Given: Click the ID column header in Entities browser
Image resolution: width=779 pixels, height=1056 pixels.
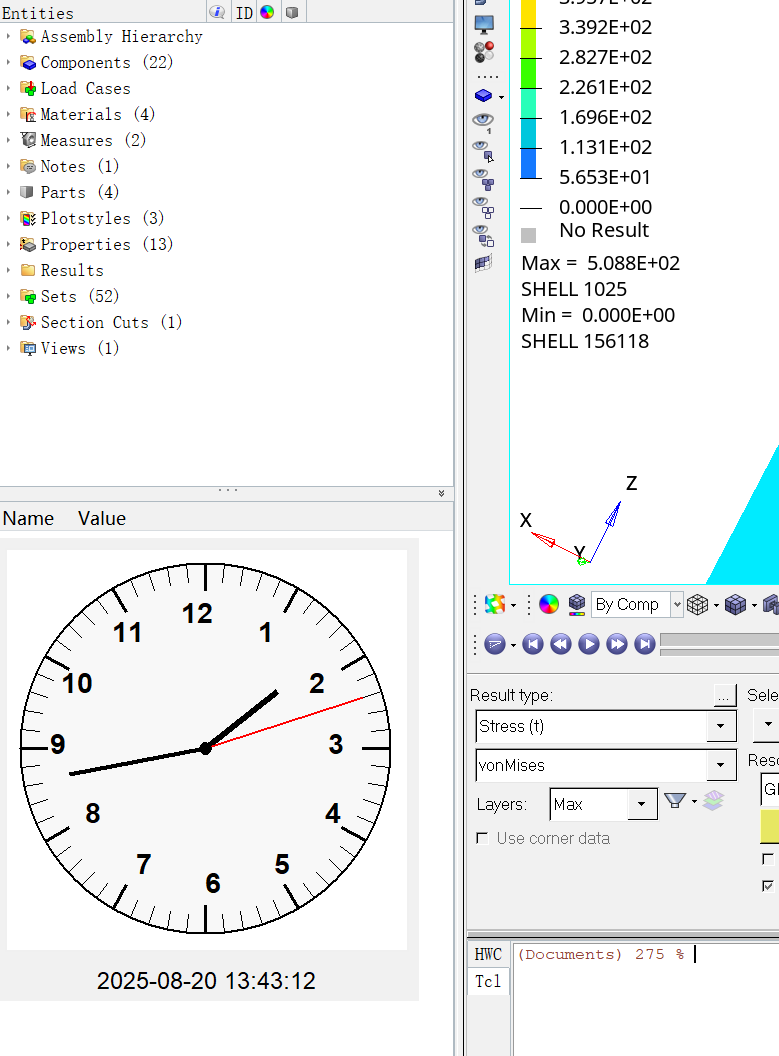Looking at the screenshot, I should (x=244, y=13).
